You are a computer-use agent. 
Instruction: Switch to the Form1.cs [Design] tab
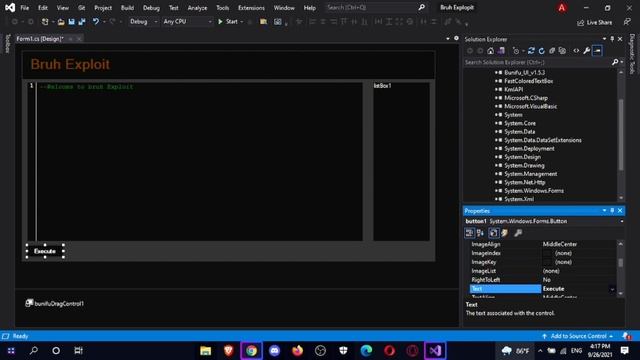[x=40, y=39]
